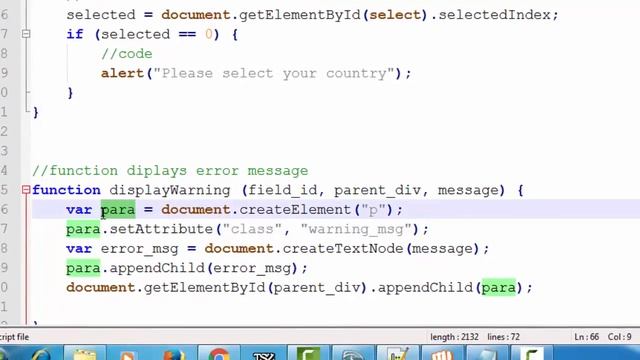Open the Firefox taskbar icon
640x360 pixels.
(x=174, y=354)
